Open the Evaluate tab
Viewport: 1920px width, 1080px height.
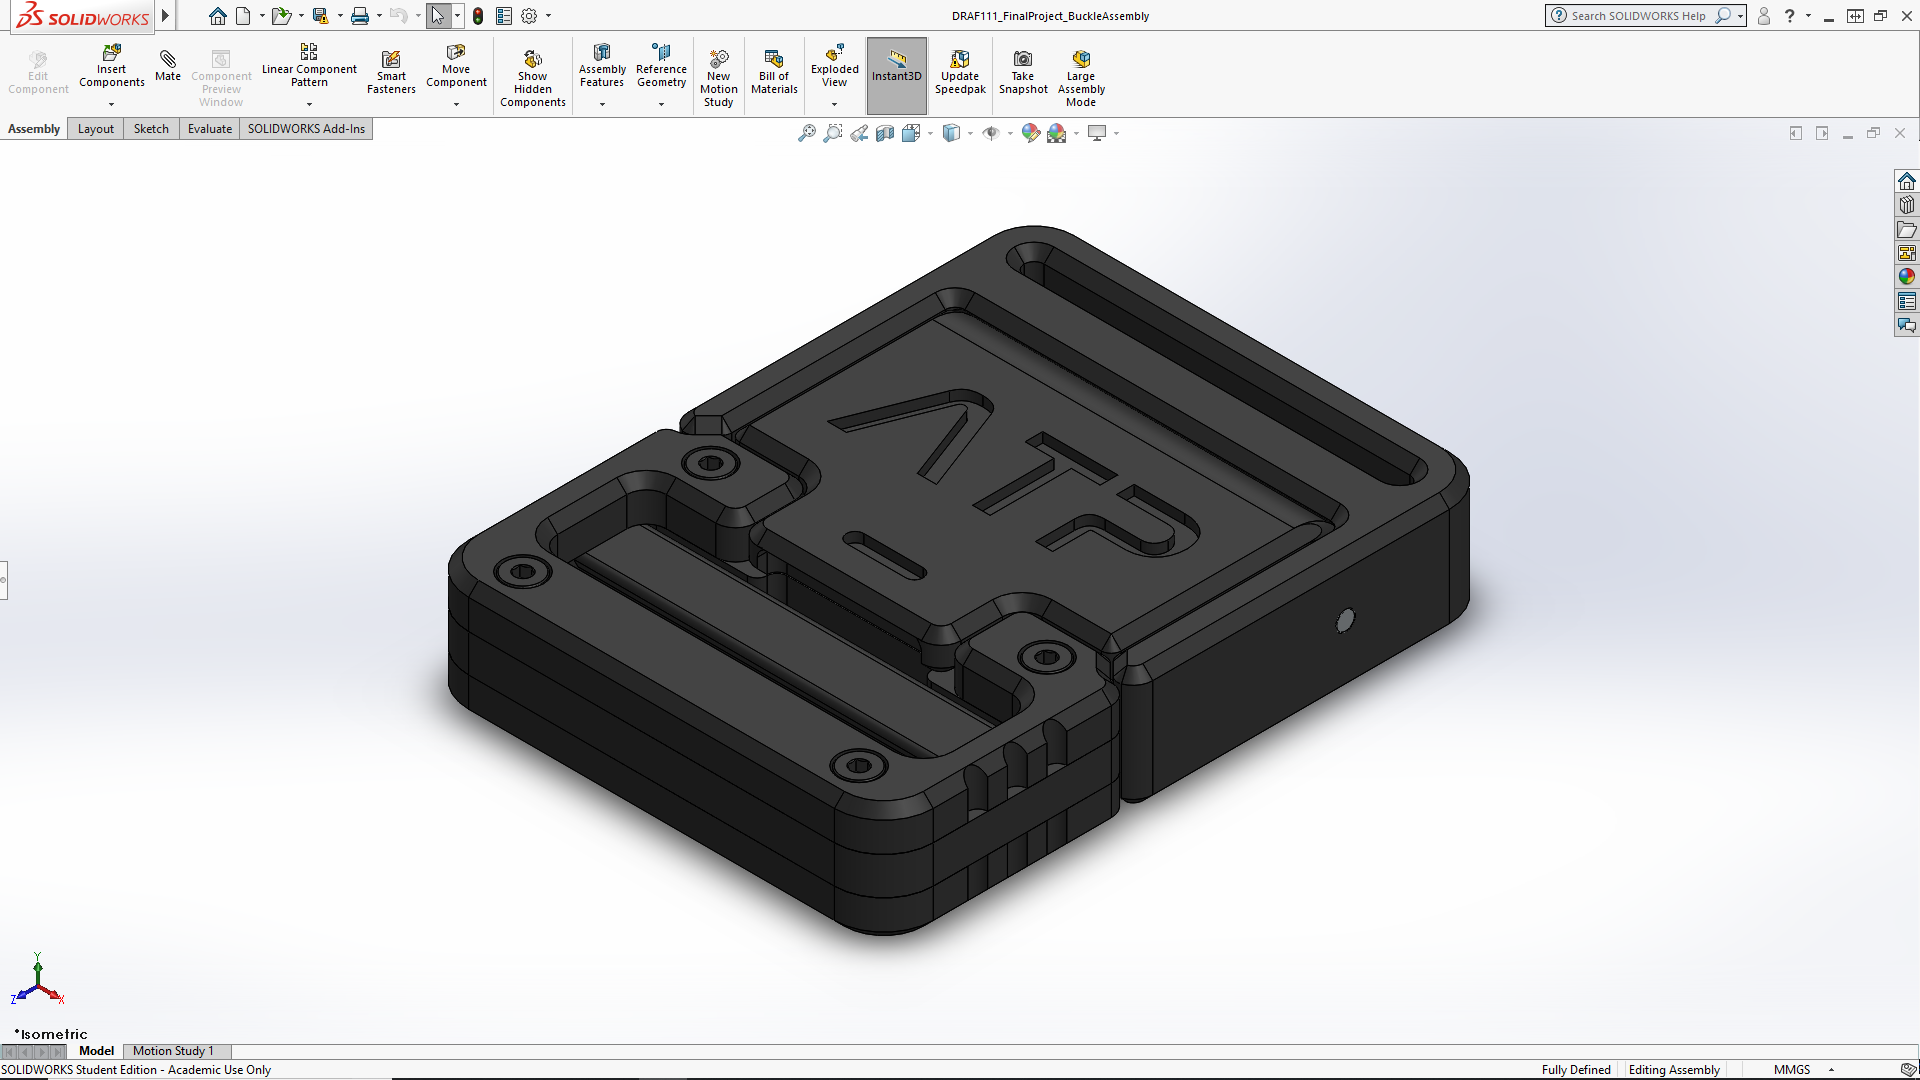(209, 128)
